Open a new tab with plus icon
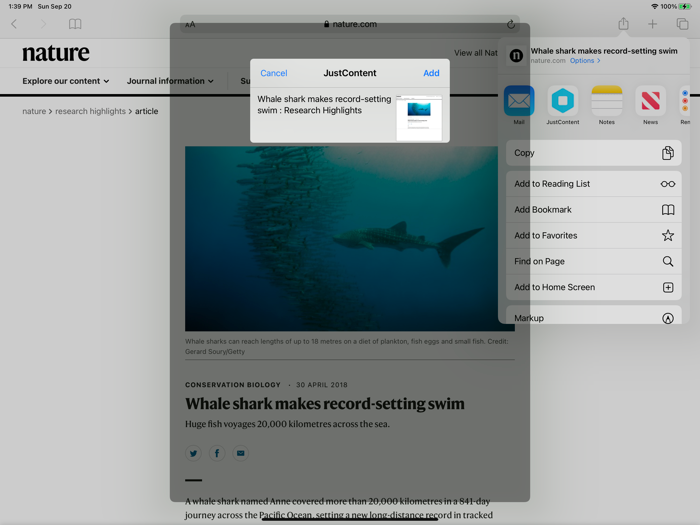The image size is (700, 525). point(652,24)
